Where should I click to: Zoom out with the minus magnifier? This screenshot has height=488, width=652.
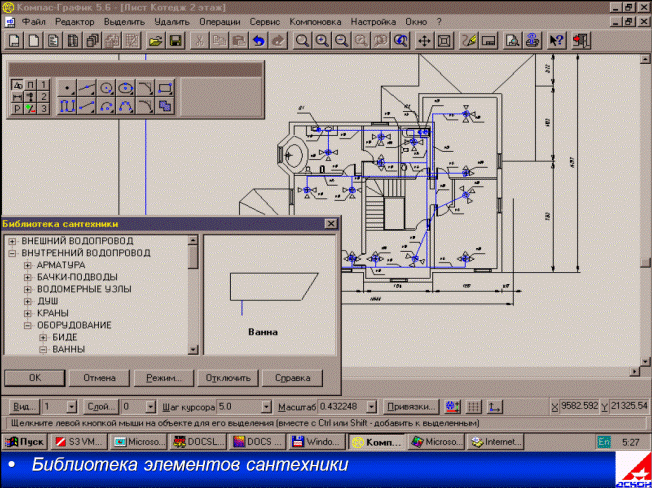(x=341, y=41)
